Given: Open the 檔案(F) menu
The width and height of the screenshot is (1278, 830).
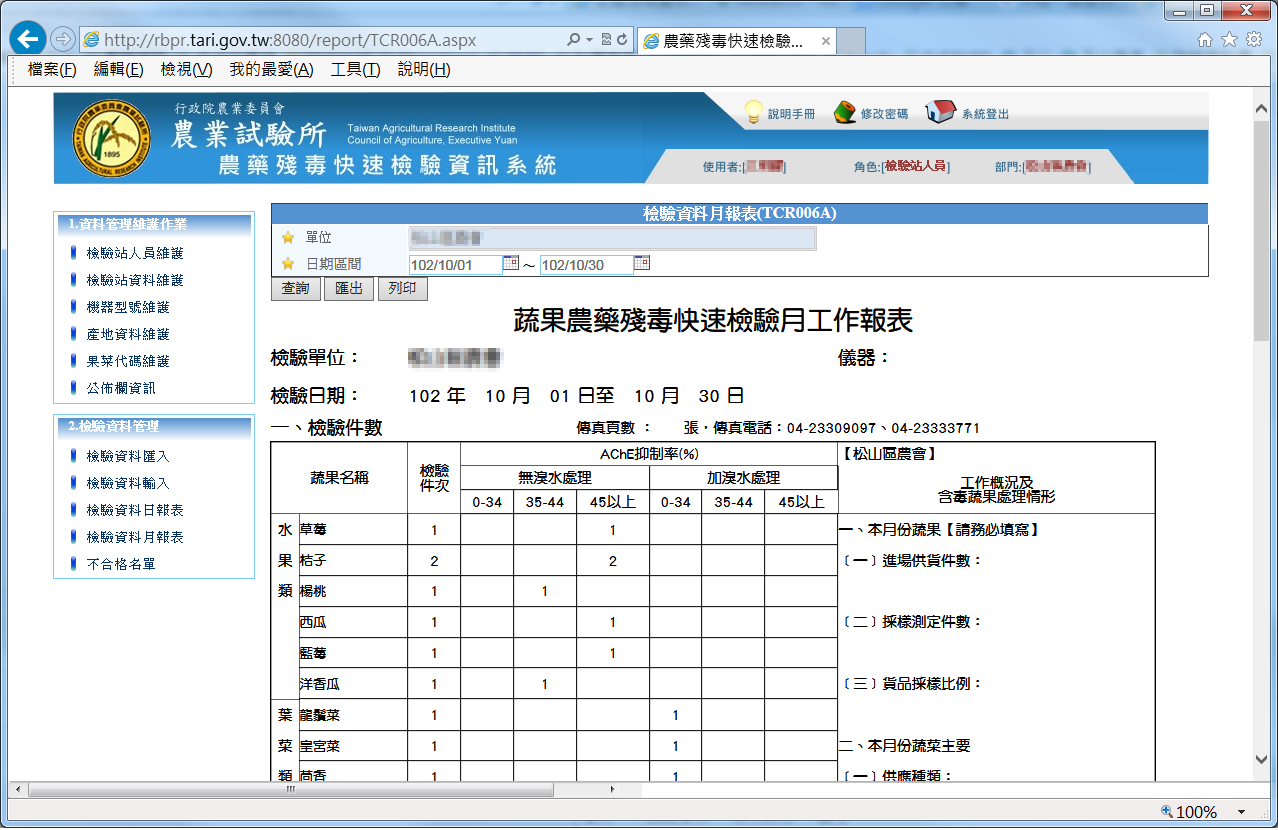Looking at the screenshot, I should click(x=52, y=69).
